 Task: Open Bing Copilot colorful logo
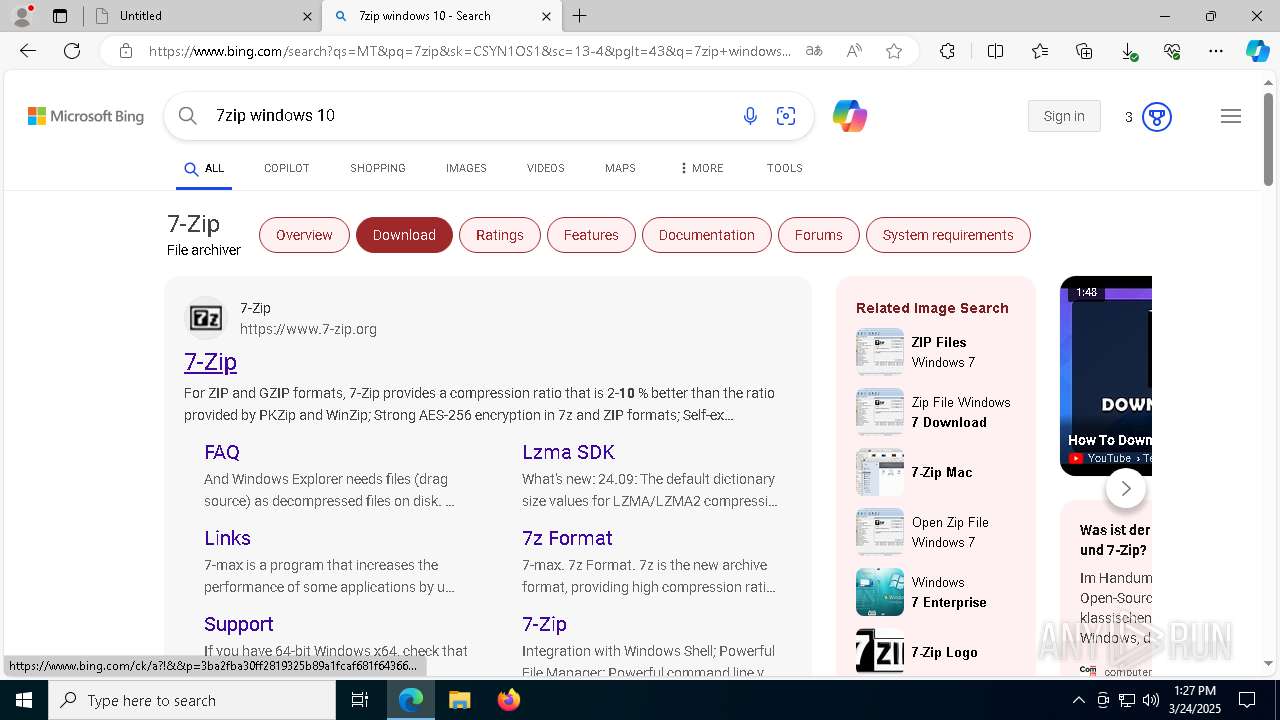coord(850,116)
